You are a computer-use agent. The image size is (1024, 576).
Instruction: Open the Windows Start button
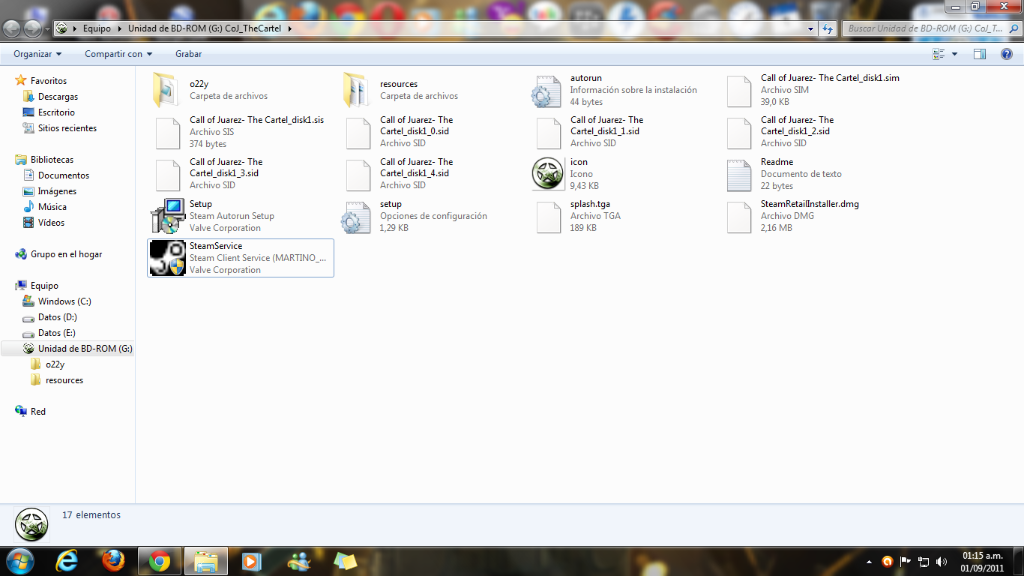[x=20, y=562]
